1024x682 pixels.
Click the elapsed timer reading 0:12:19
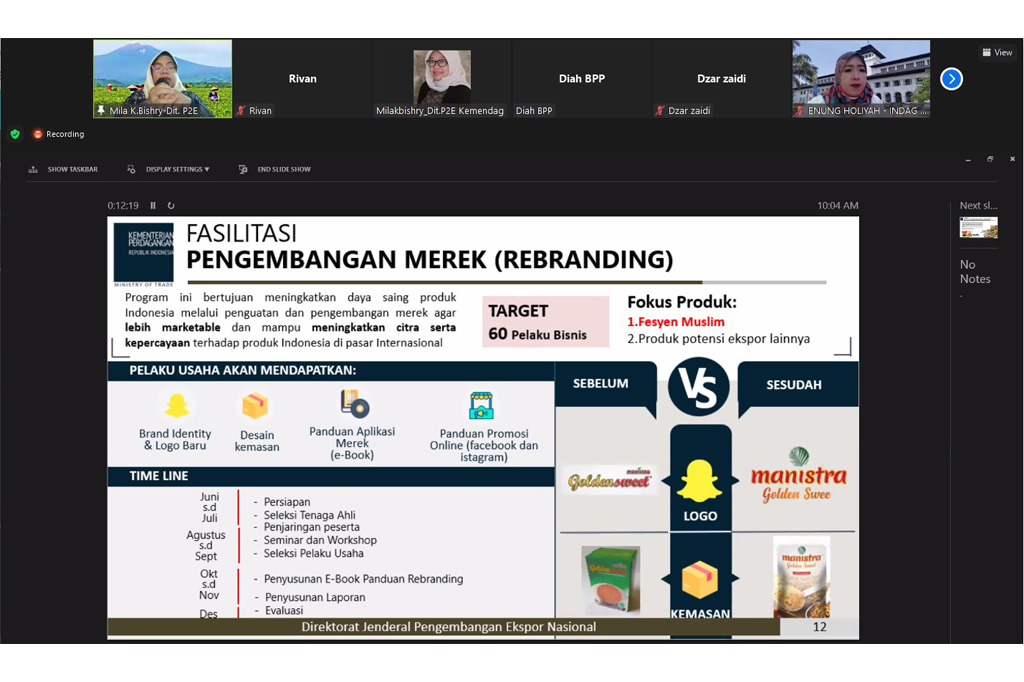(x=123, y=205)
